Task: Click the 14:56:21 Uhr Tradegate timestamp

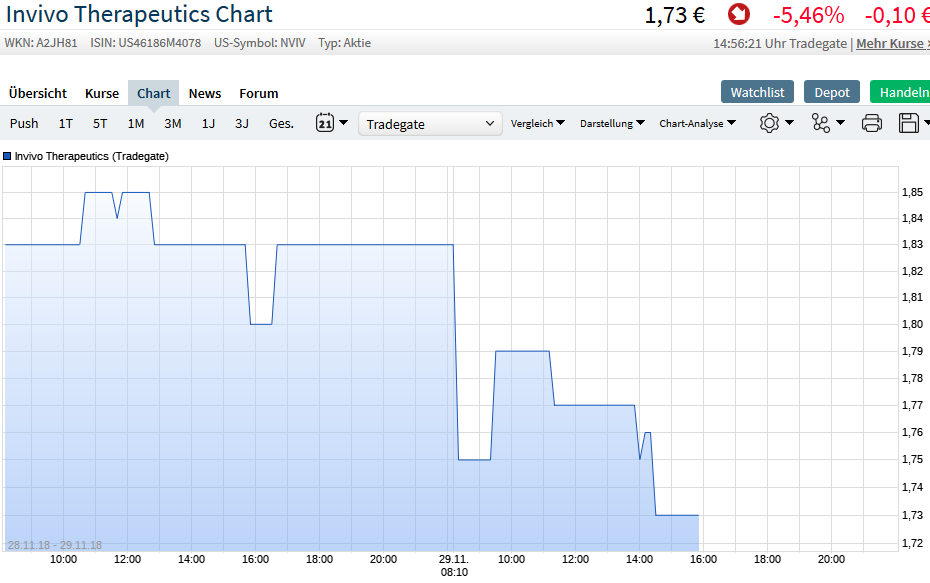Action: tap(780, 43)
